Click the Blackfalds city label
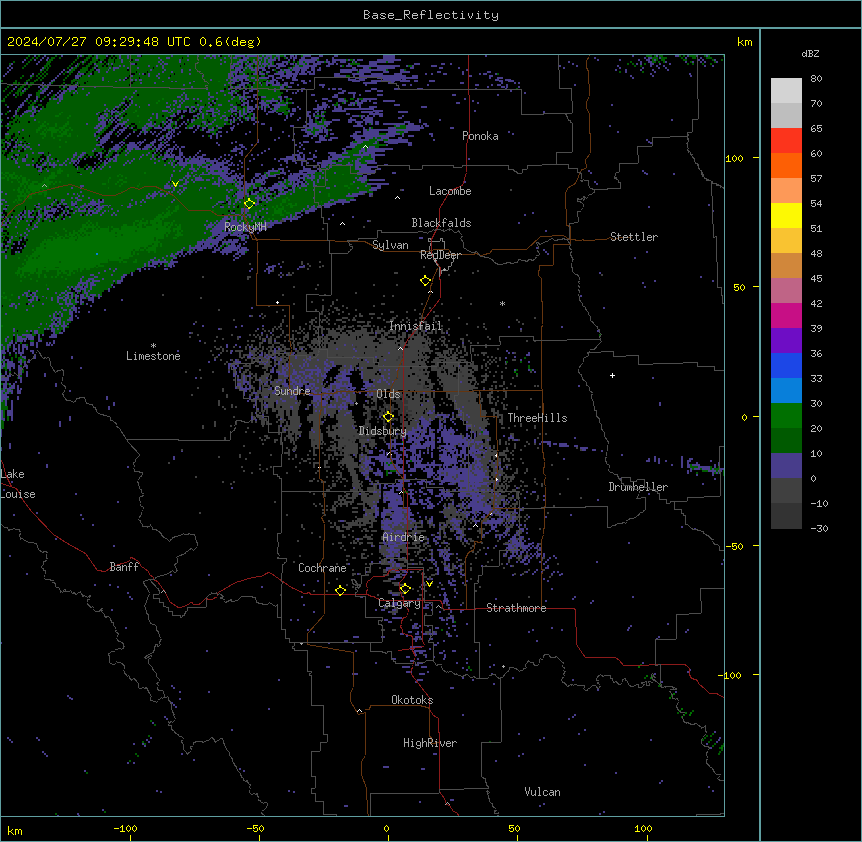This screenshot has width=862, height=842. [x=441, y=223]
